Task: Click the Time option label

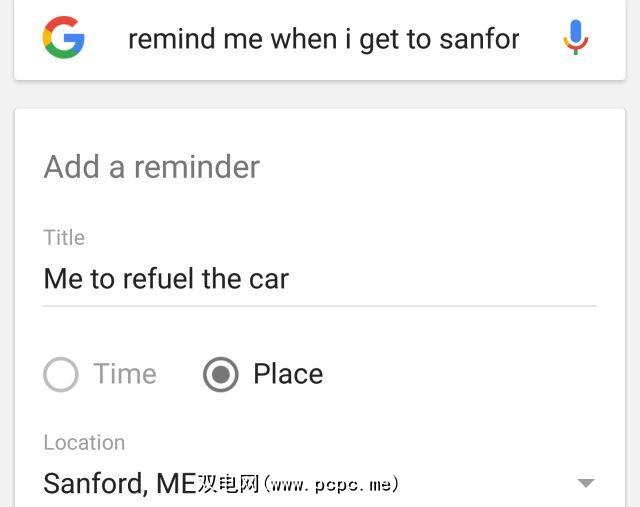Action: tap(125, 374)
